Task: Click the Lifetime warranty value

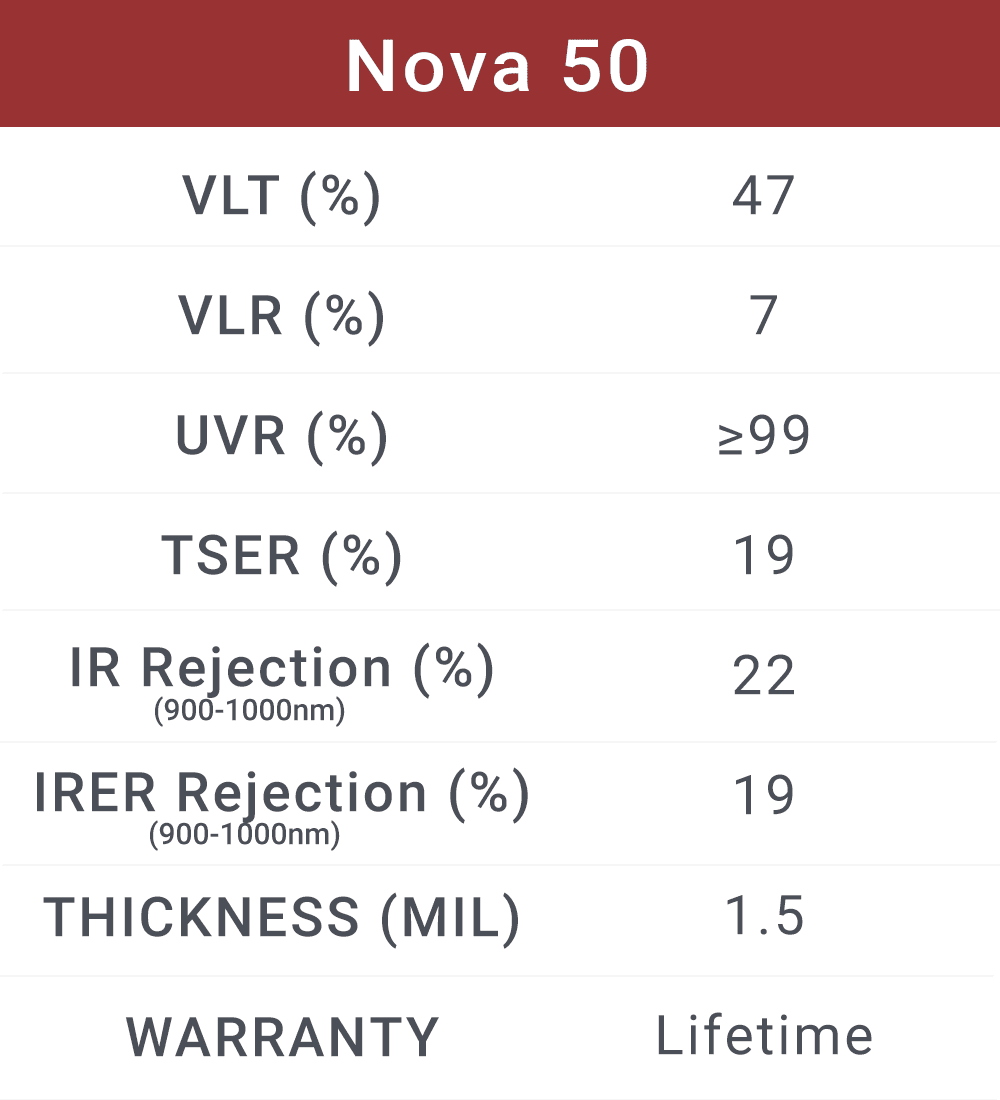Action: tap(764, 1036)
